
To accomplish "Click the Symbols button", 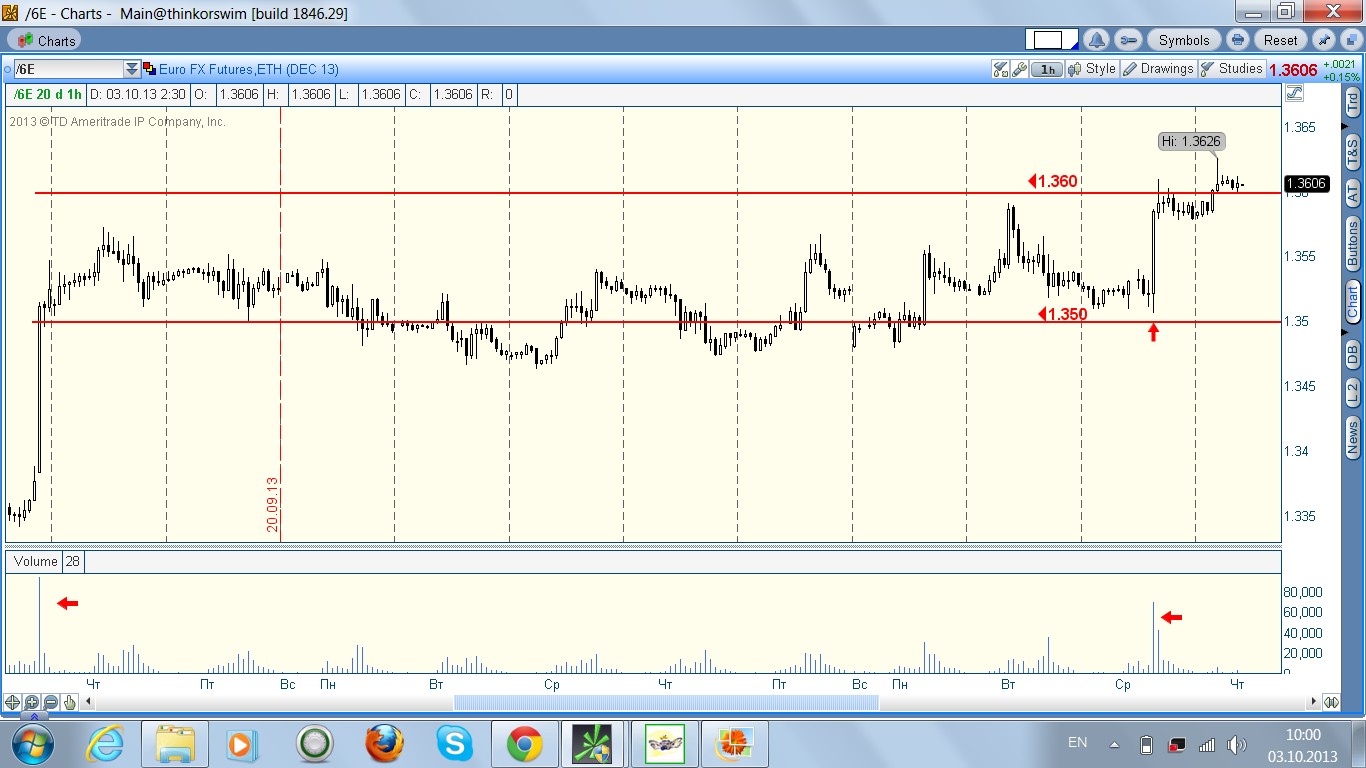I will 1184,40.
